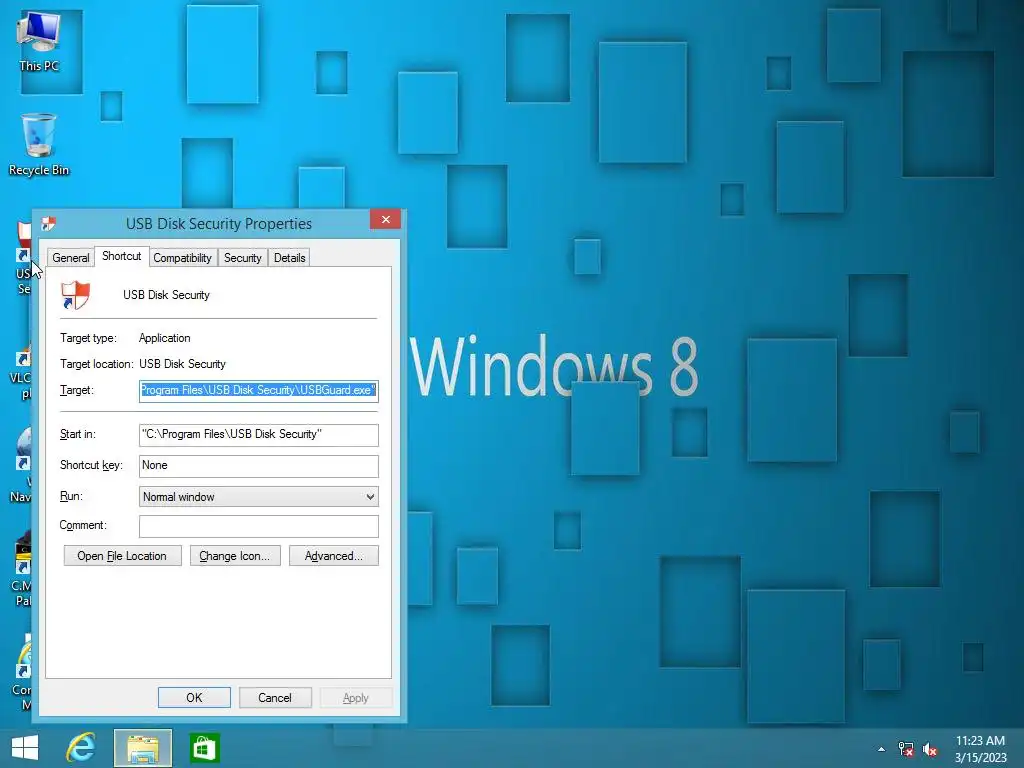Click the Target path input field
This screenshot has width=1024, height=768.
tap(259, 391)
